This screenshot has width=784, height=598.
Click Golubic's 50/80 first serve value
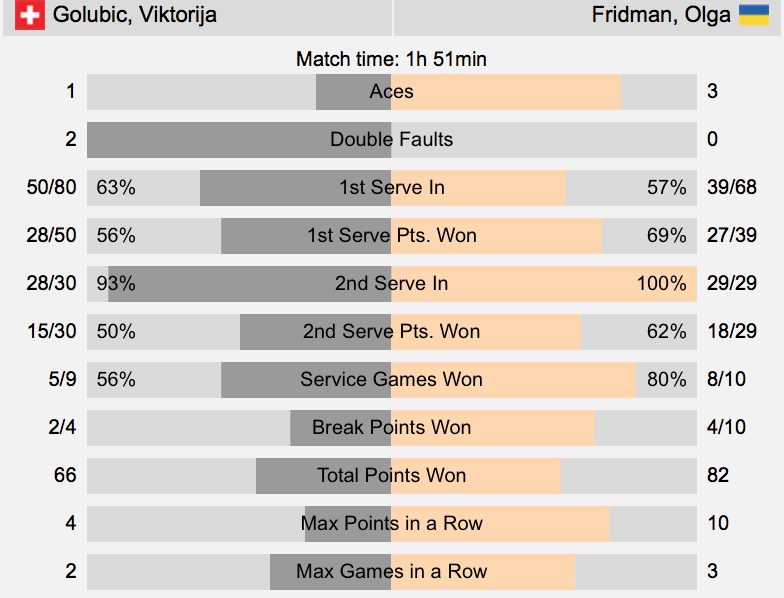52,188
